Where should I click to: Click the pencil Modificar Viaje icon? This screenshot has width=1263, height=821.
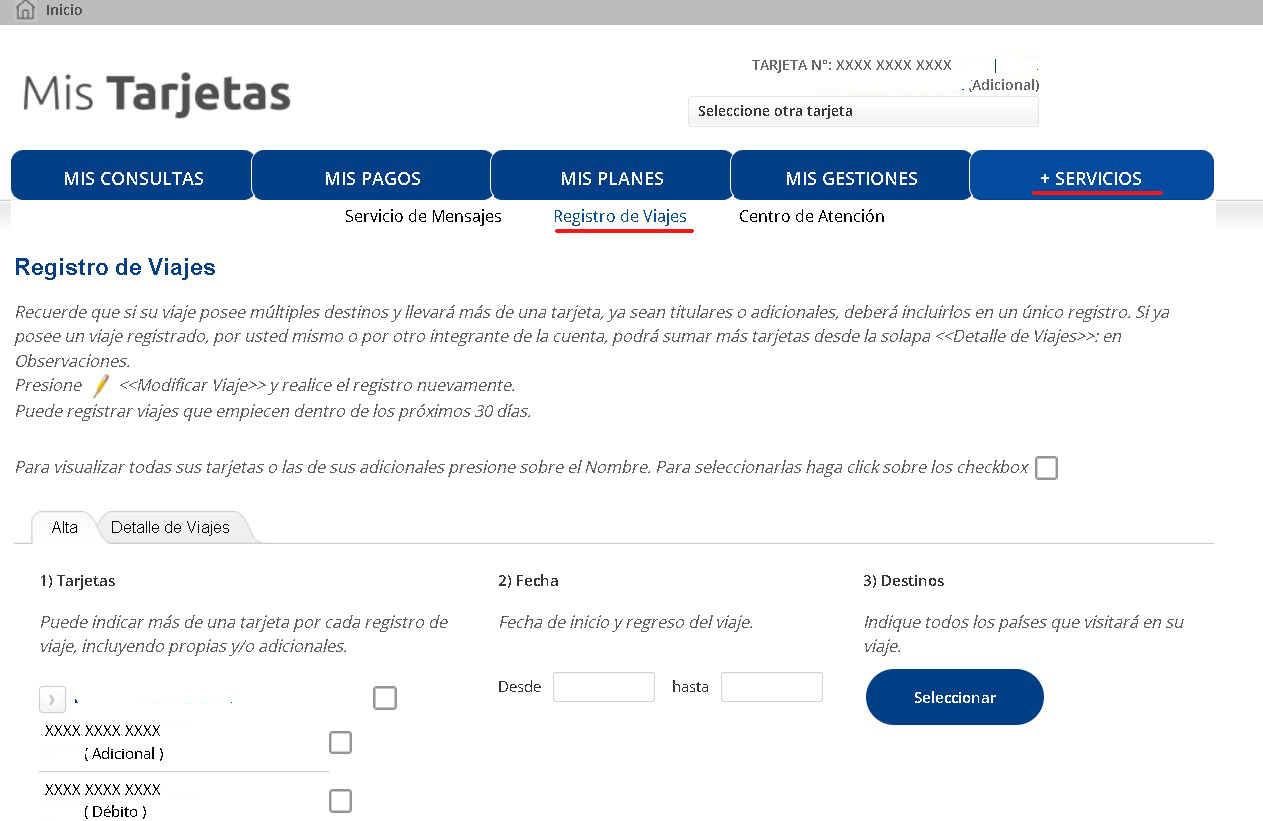[100, 386]
